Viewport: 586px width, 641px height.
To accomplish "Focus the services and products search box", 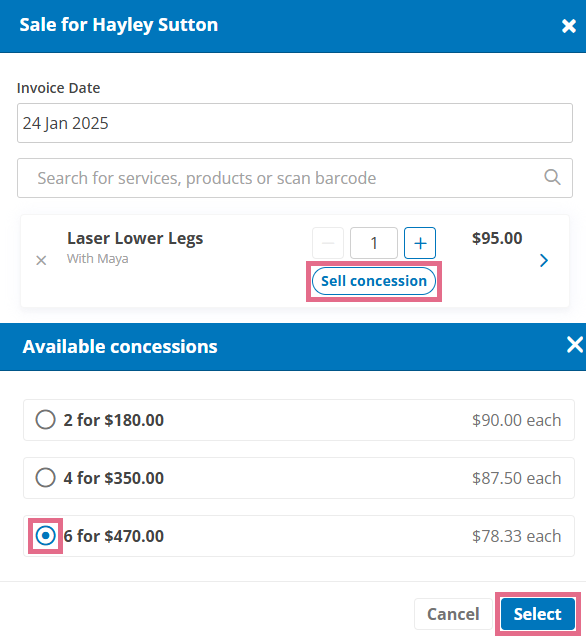I will tap(295, 178).
